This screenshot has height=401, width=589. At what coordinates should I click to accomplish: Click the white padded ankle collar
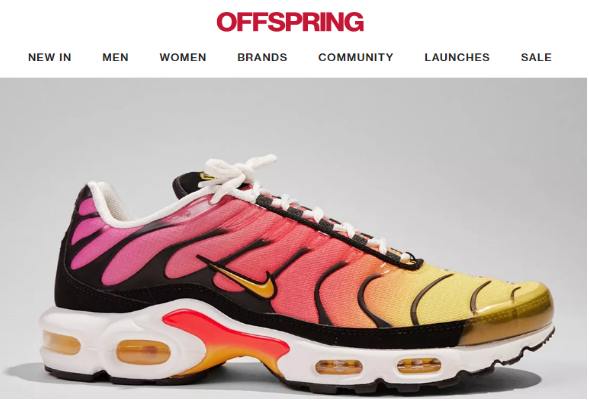click(113, 207)
